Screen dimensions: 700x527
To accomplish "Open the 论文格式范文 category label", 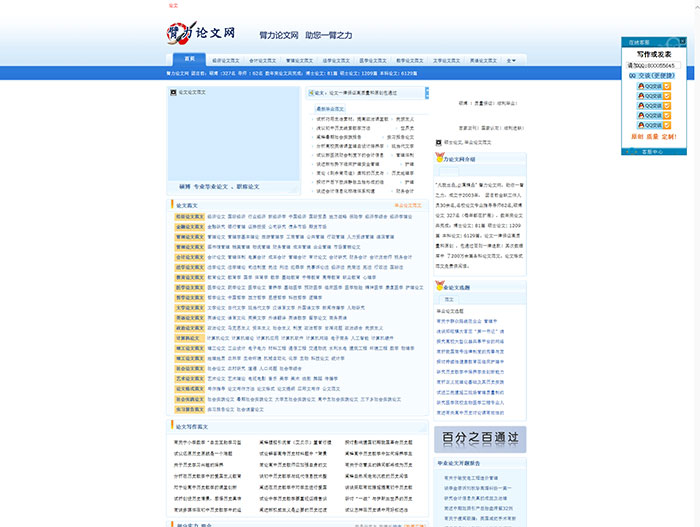I will [189, 389].
